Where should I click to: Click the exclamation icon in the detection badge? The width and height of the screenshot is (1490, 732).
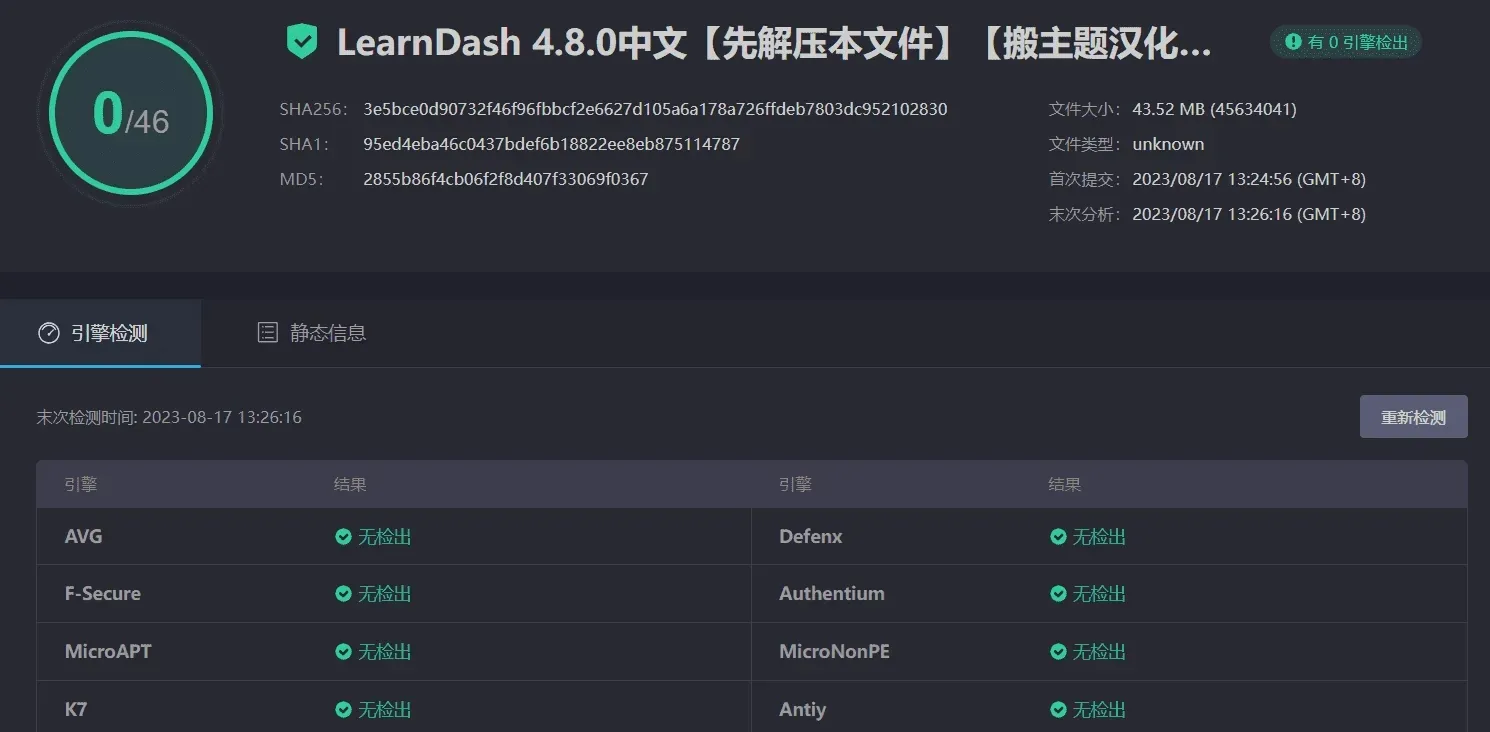(1293, 42)
